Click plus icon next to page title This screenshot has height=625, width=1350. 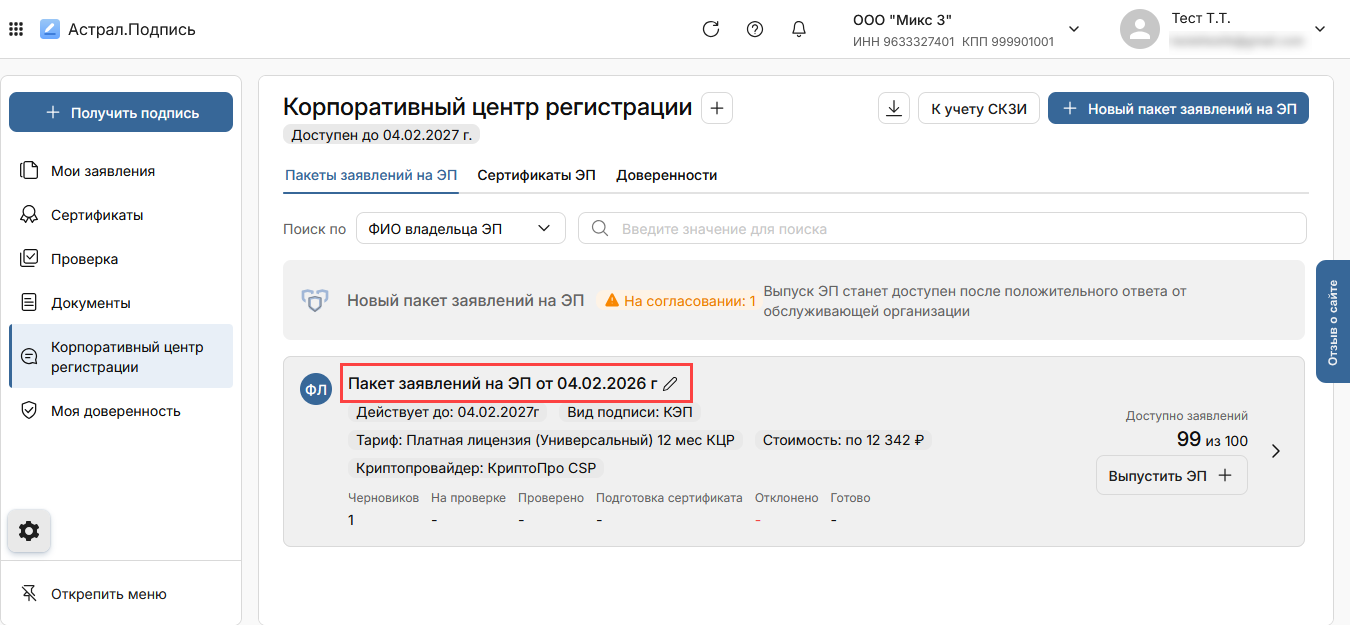(717, 108)
